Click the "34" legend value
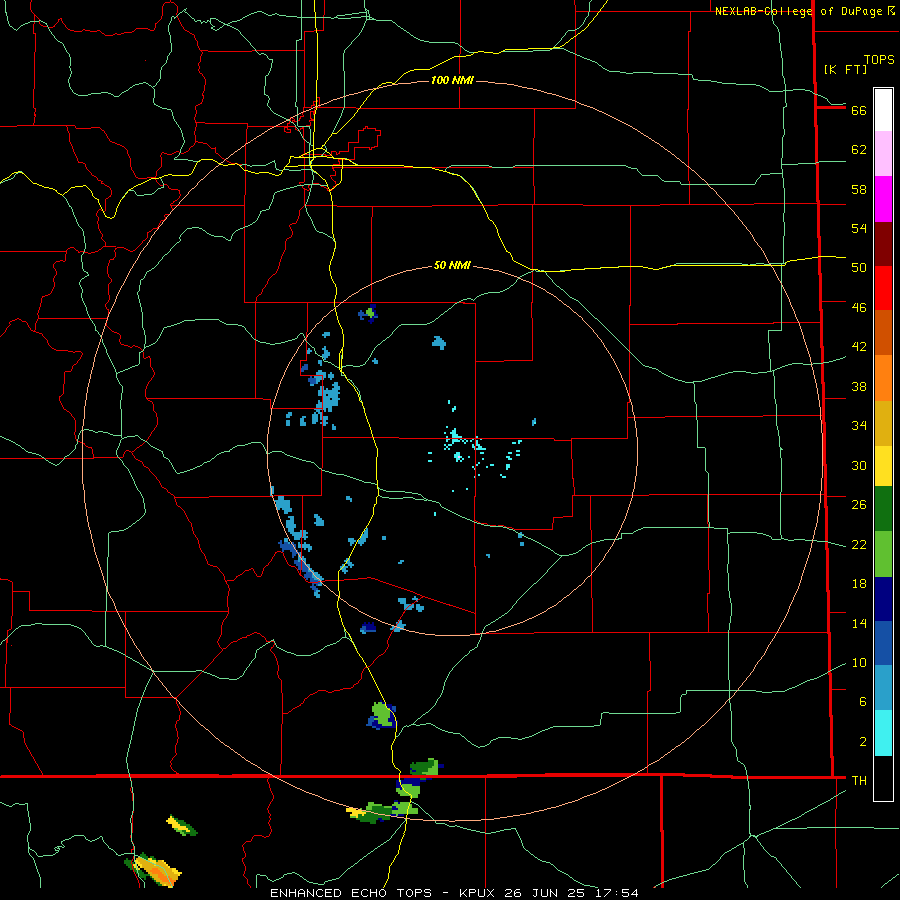 pos(859,426)
